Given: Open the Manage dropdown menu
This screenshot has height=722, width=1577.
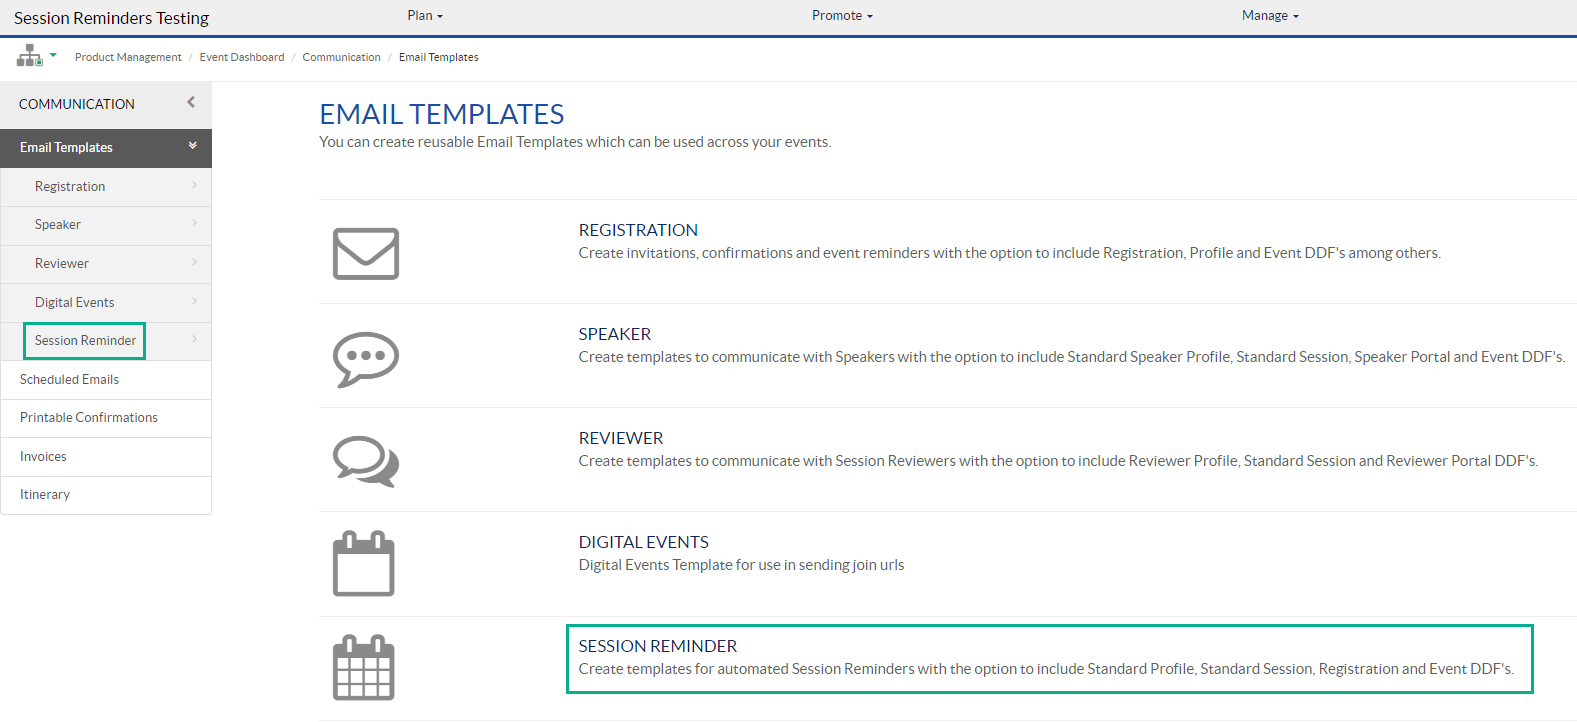Looking at the screenshot, I should pos(1270,16).
